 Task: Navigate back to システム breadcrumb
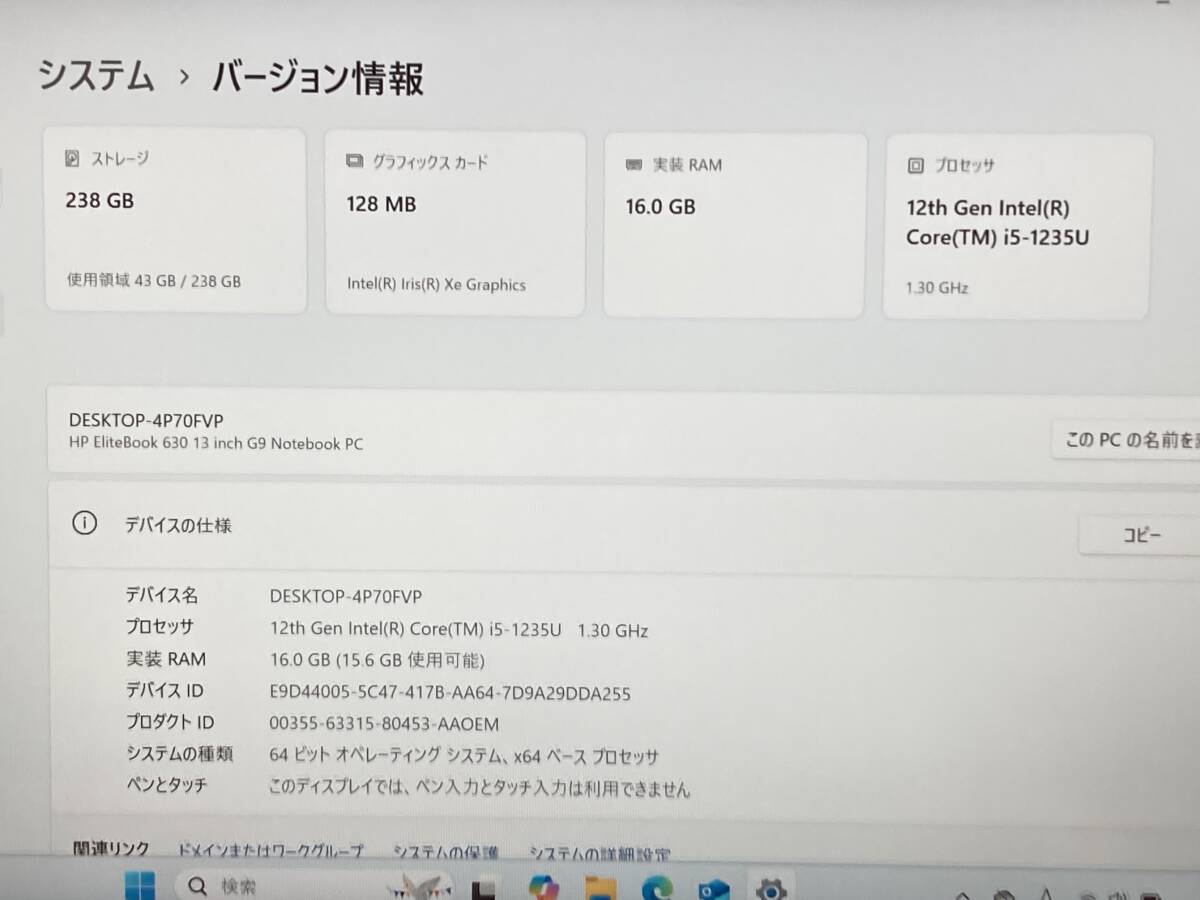point(96,76)
